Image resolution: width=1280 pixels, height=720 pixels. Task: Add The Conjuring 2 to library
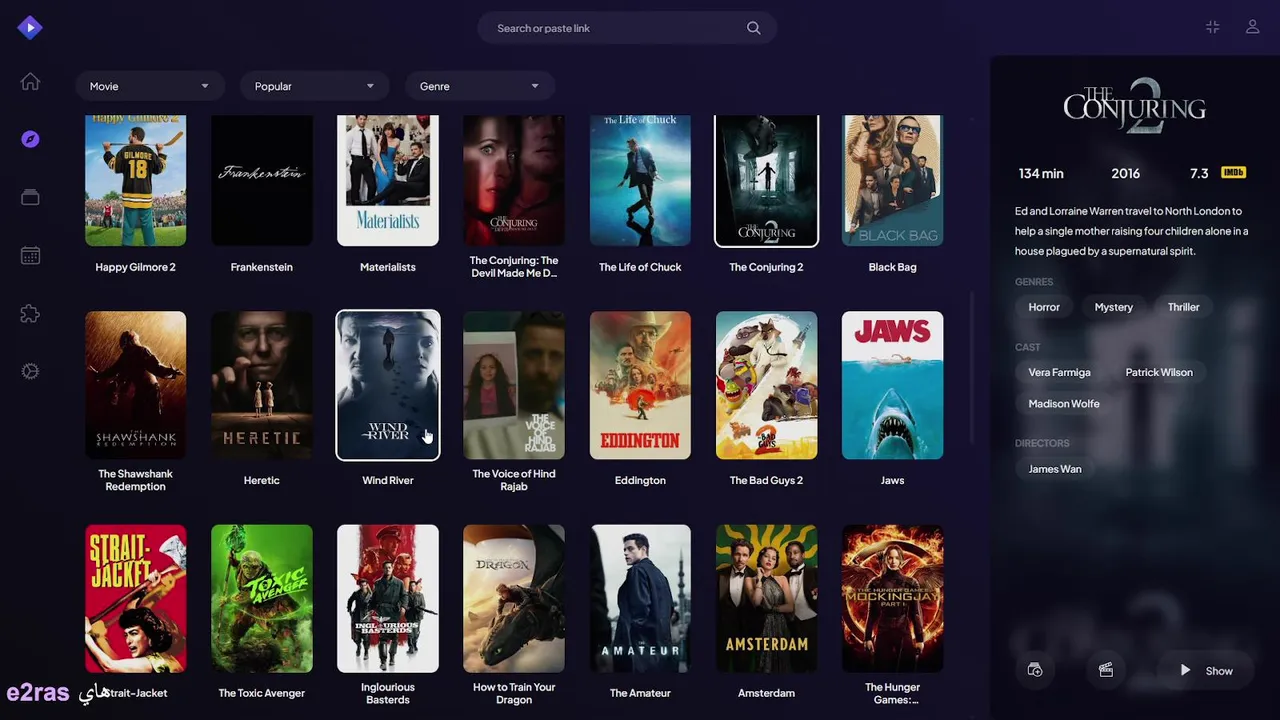tap(1035, 670)
